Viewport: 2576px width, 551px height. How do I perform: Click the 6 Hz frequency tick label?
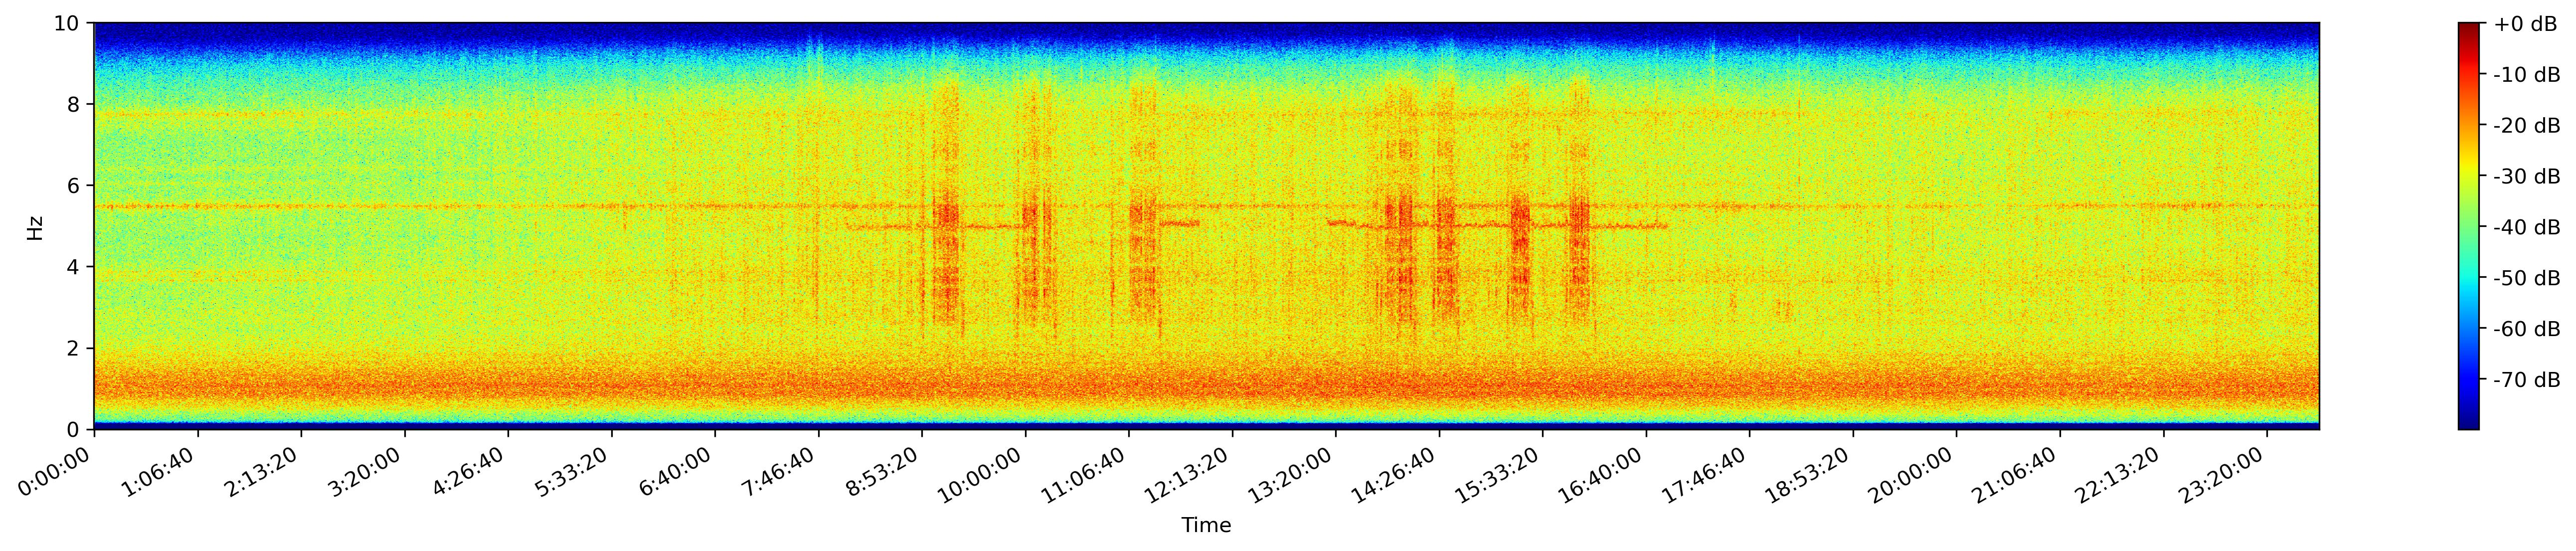[75, 186]
